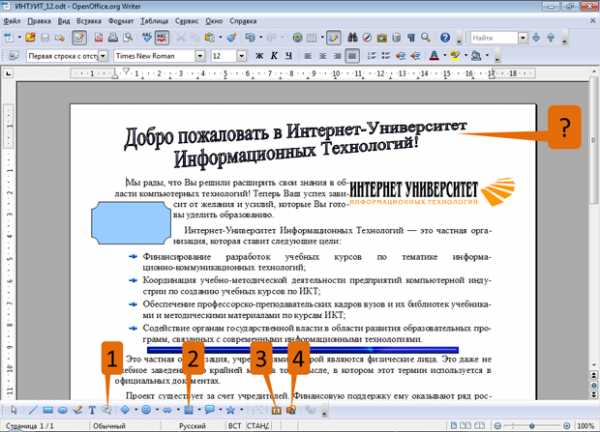Toggle numbered list
The image size is (600, 432).
click(x=371, y=56)
